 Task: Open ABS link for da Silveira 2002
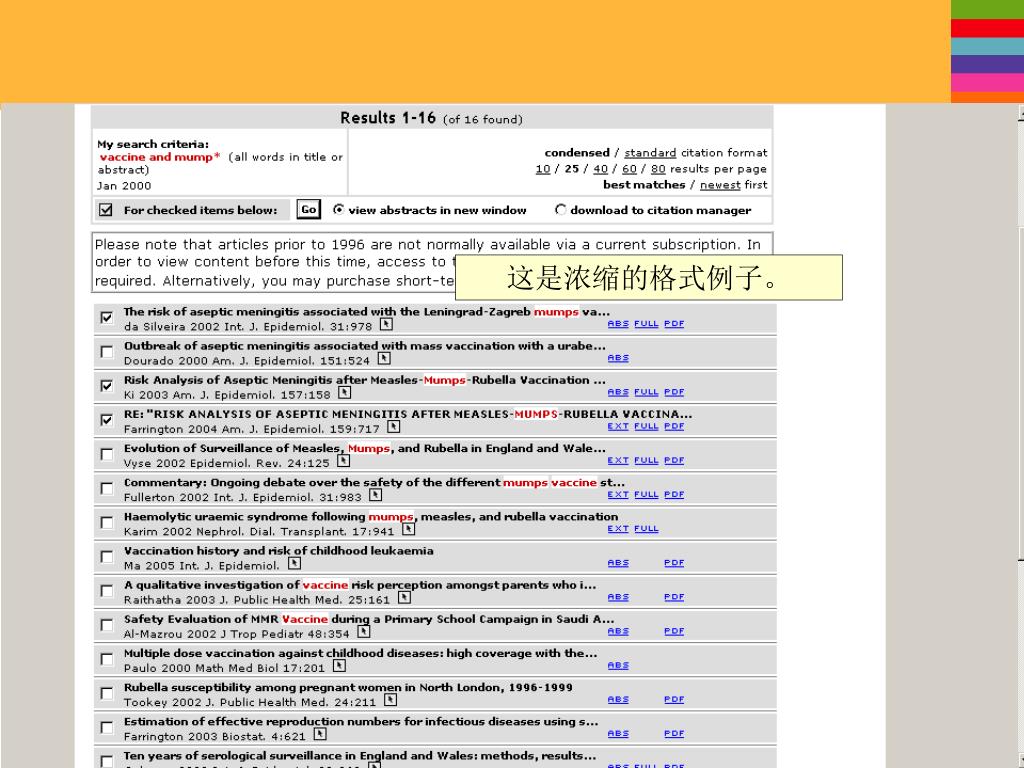click(x=618, y=324)
